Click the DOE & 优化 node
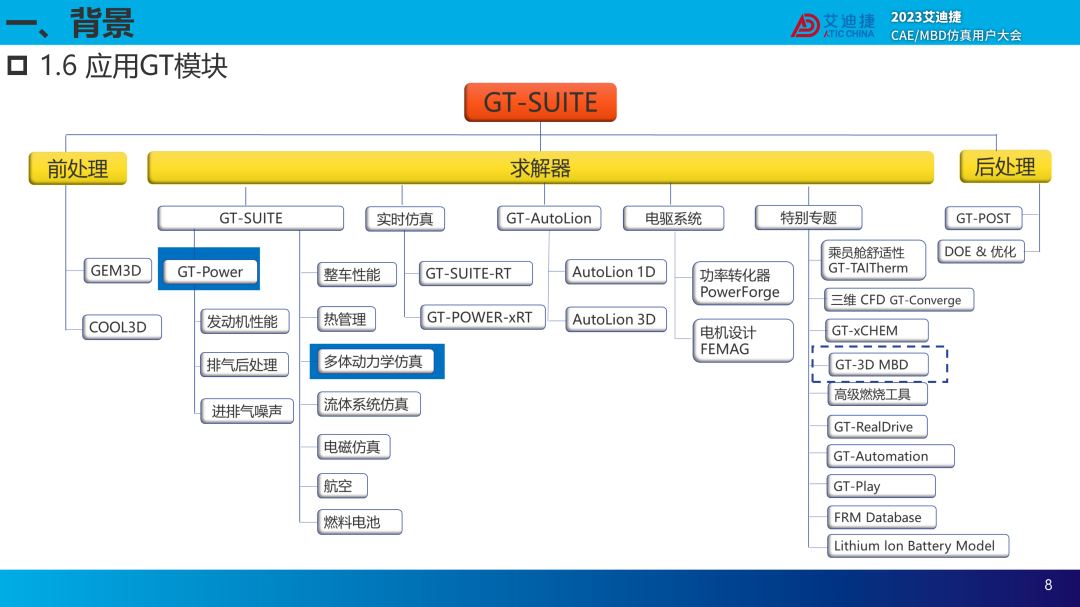This screenshot has height=607, width=1080. [981, 251]
